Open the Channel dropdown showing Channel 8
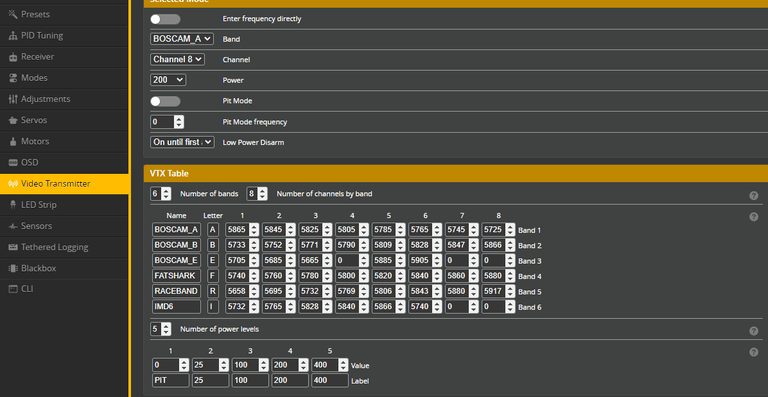Viewport: 768px width, 397px height. pos(177,59)
